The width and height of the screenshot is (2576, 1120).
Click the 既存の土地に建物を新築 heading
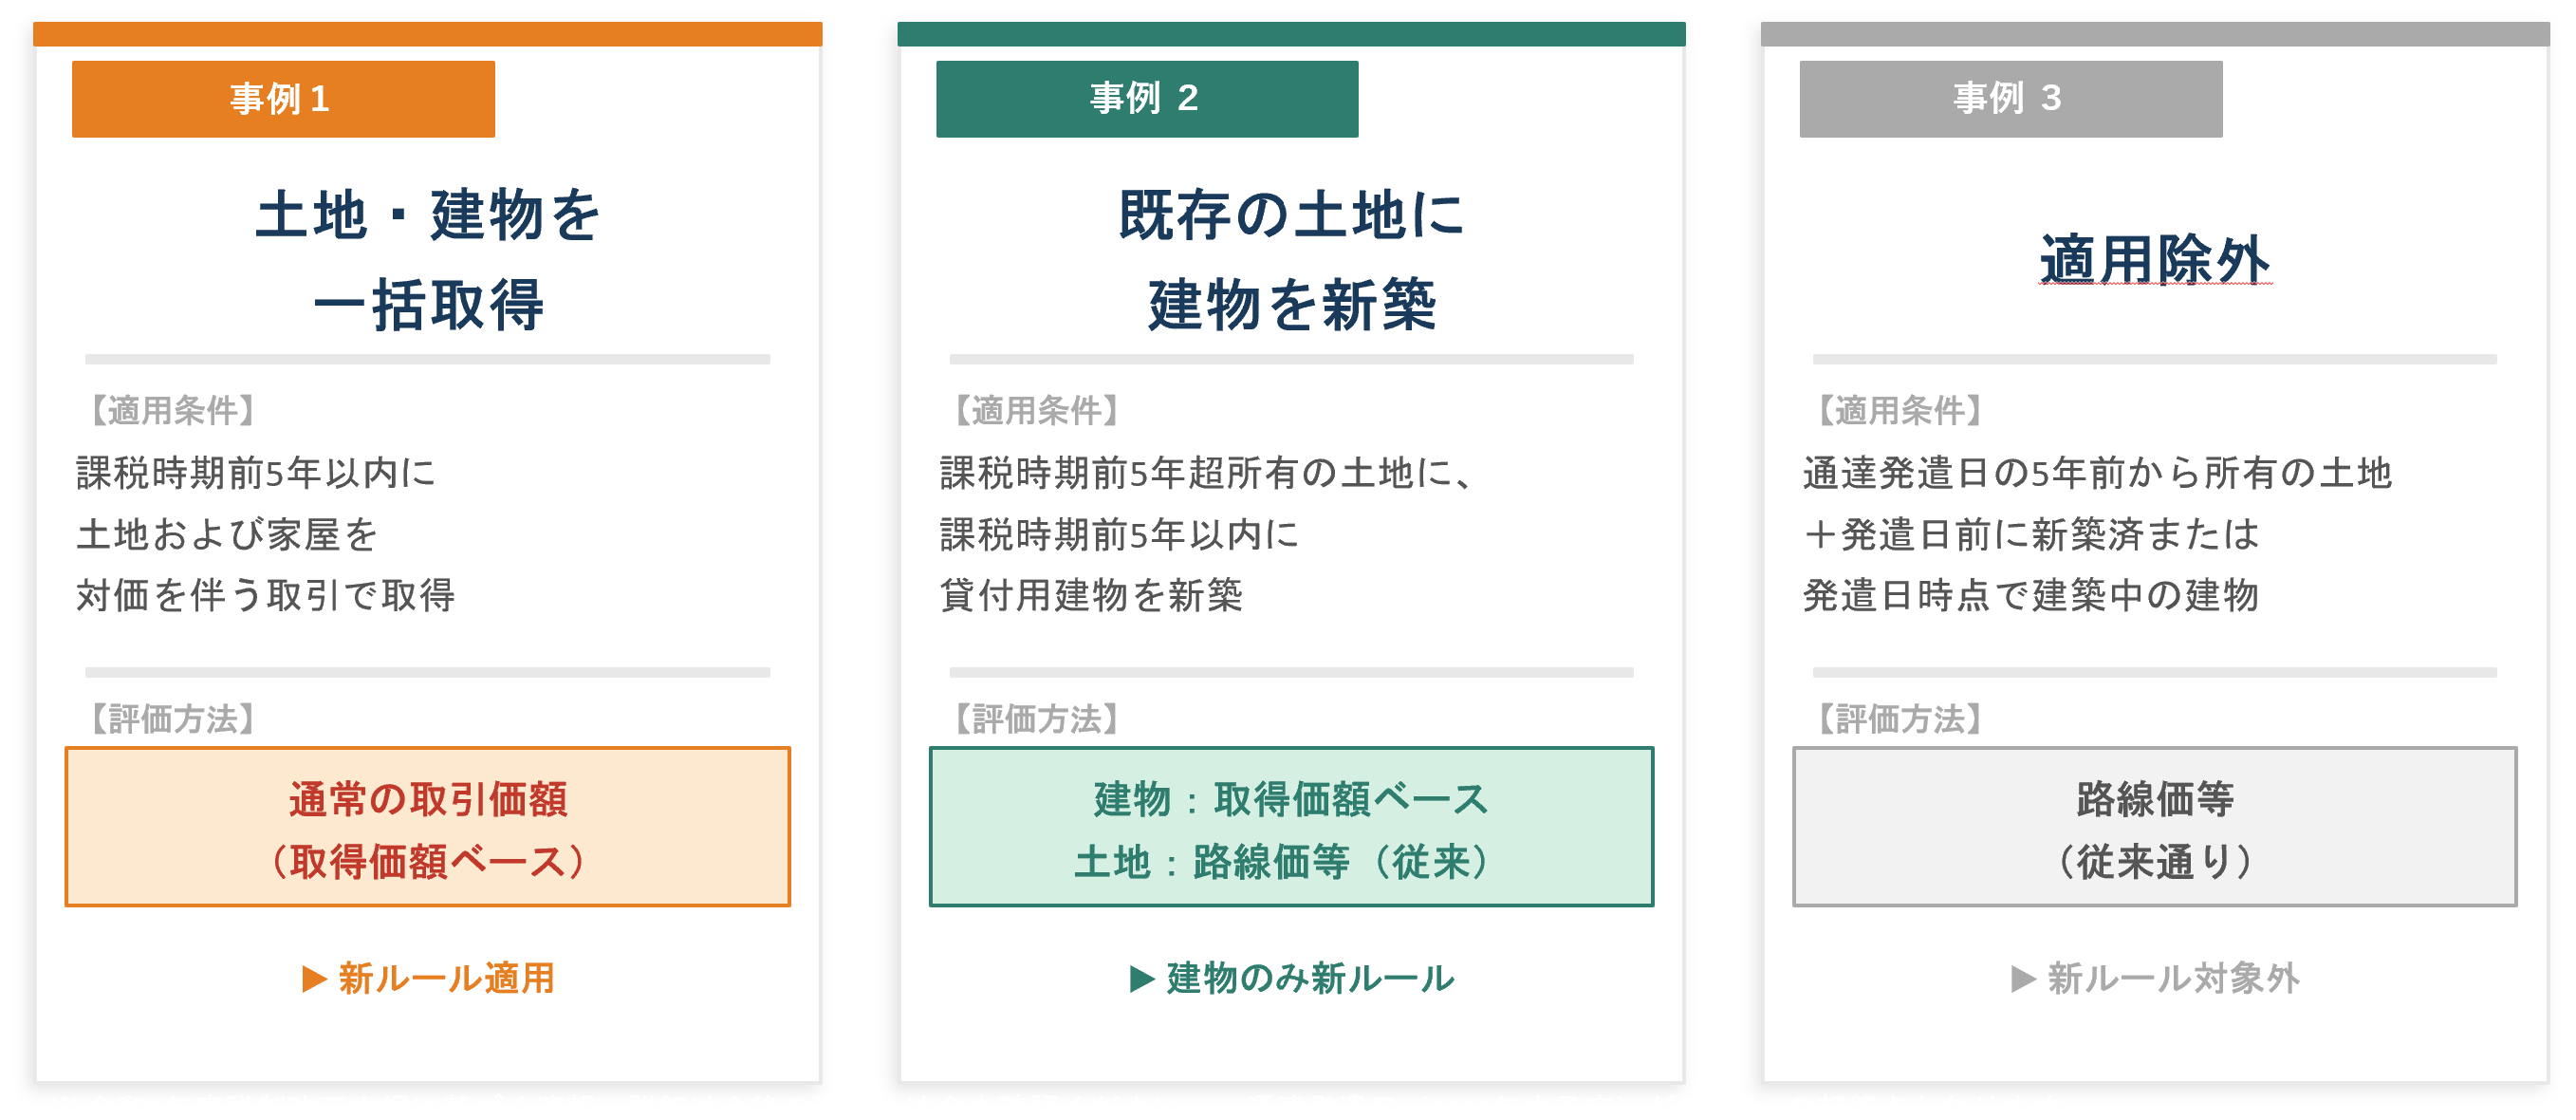click(x=1291, y=259)
